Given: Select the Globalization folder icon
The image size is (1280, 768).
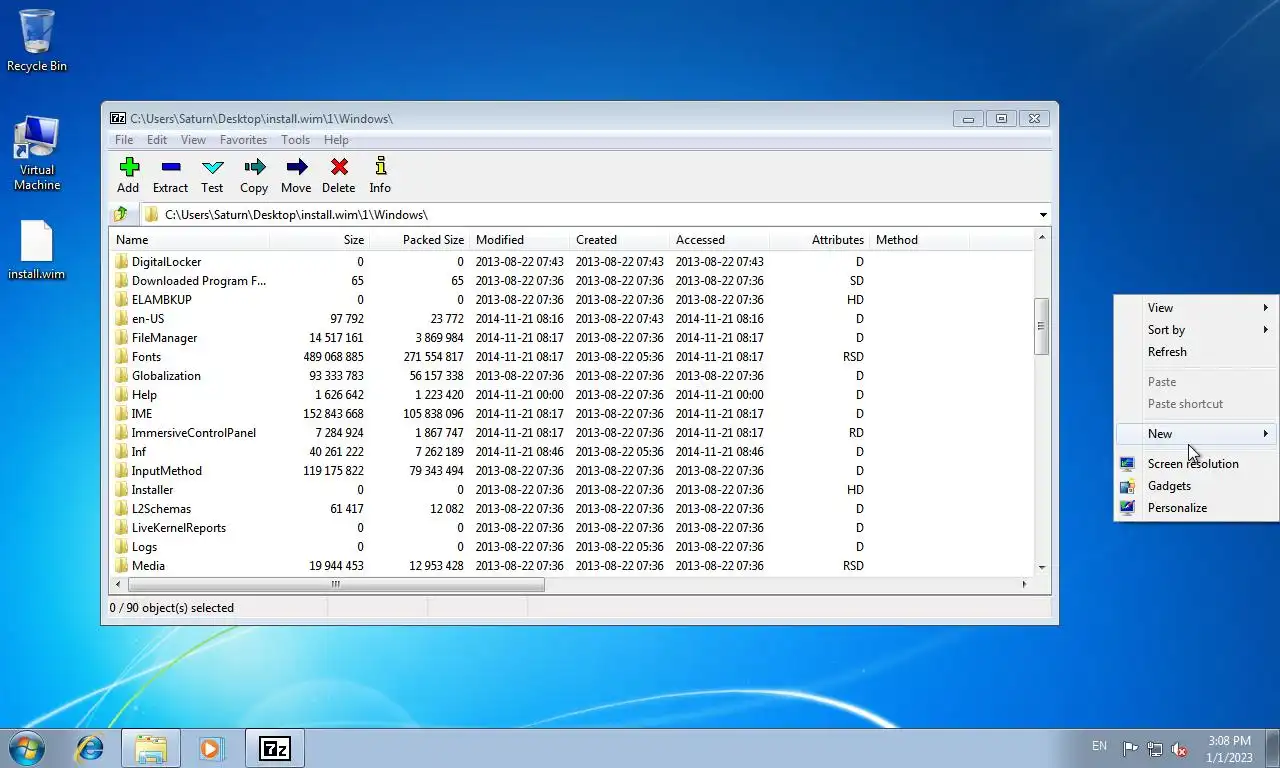Looking at the screenshot, I should [121, 376].
